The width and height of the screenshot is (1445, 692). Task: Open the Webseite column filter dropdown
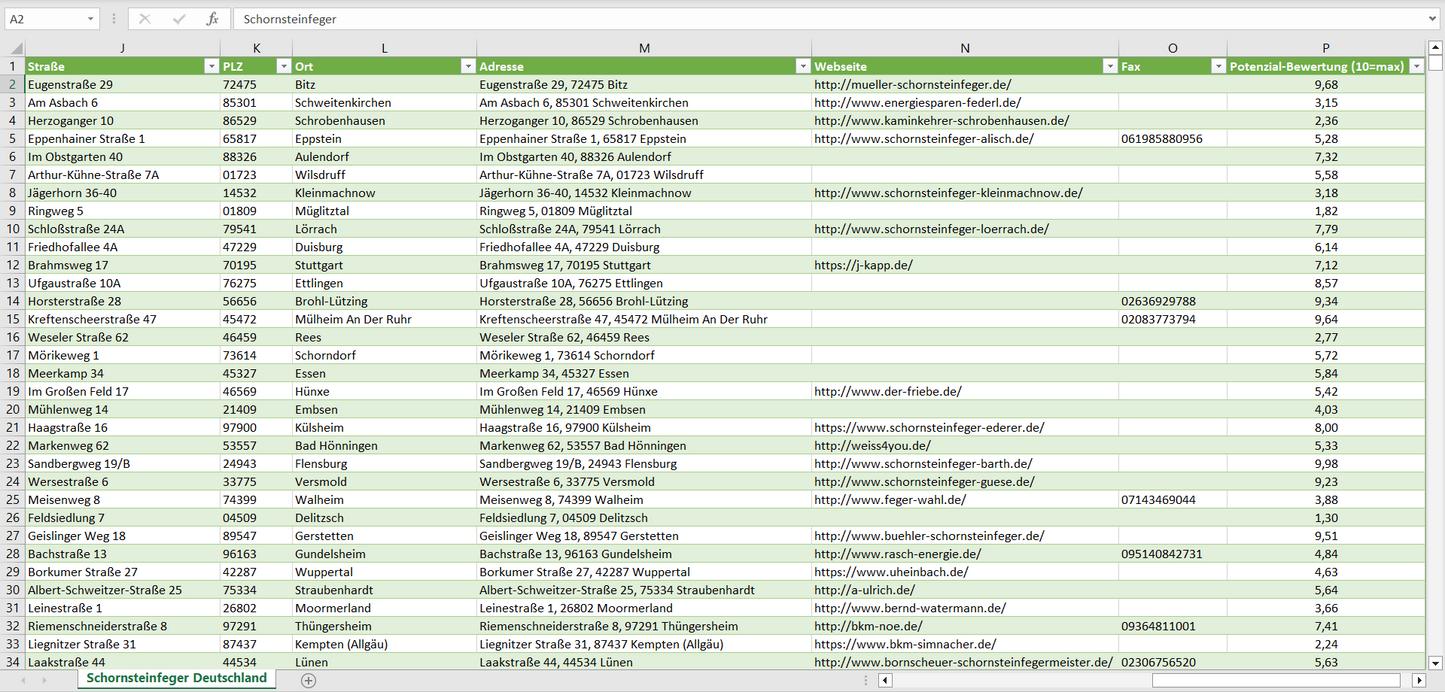(1109, 66)
